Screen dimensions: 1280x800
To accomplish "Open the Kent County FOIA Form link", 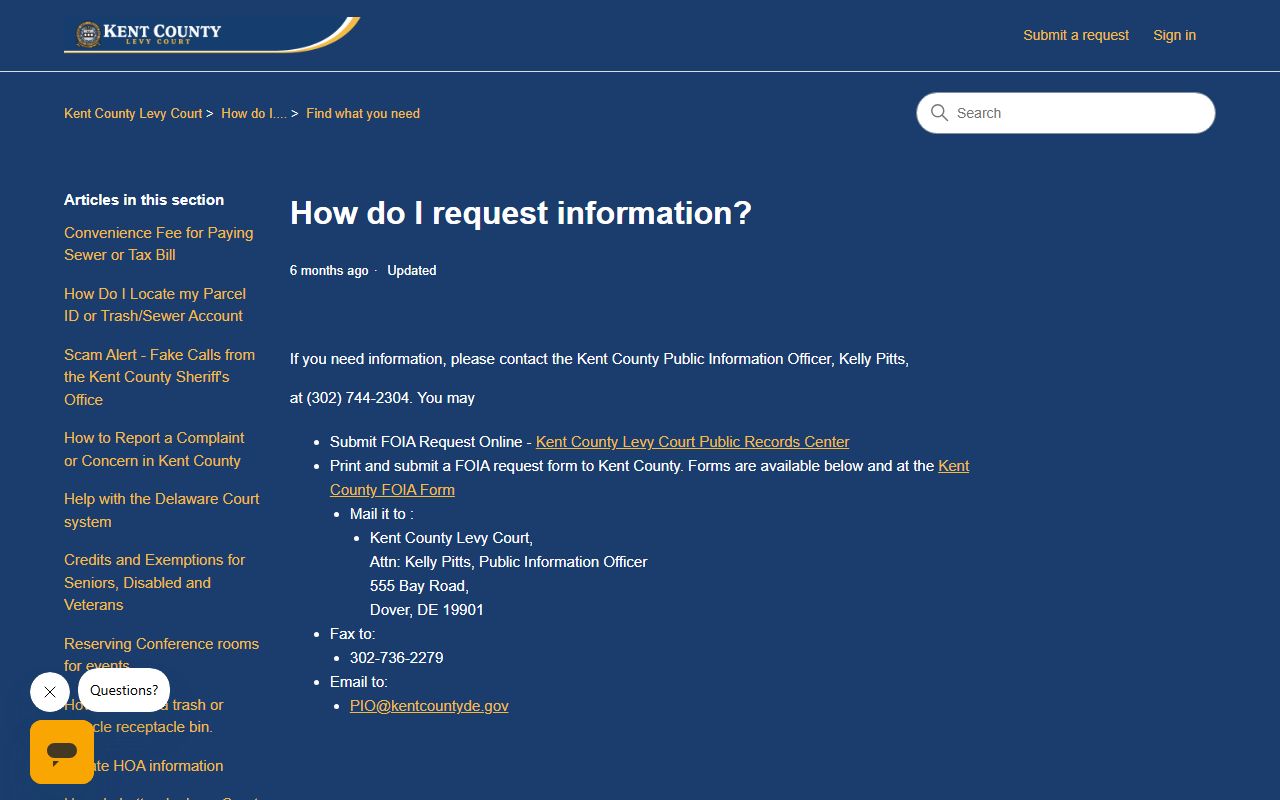I will [650, 478].
